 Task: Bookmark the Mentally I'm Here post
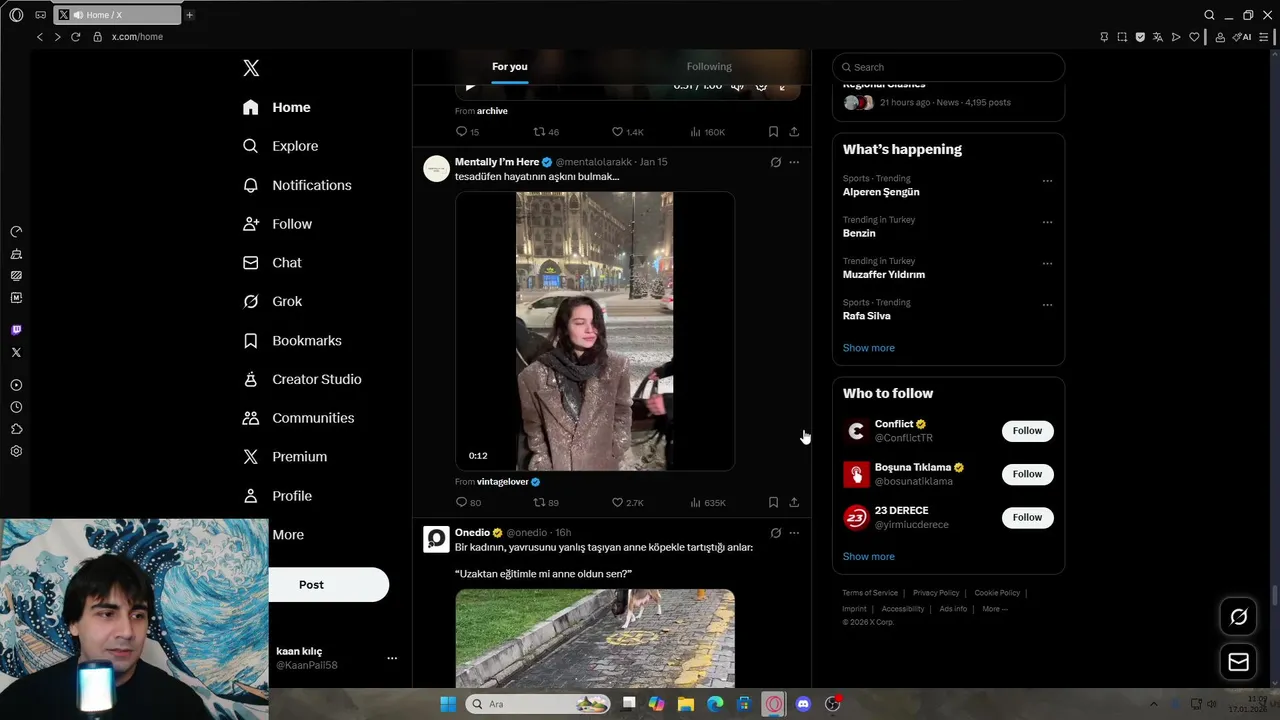pyautogui.click(x=773, y=502)
